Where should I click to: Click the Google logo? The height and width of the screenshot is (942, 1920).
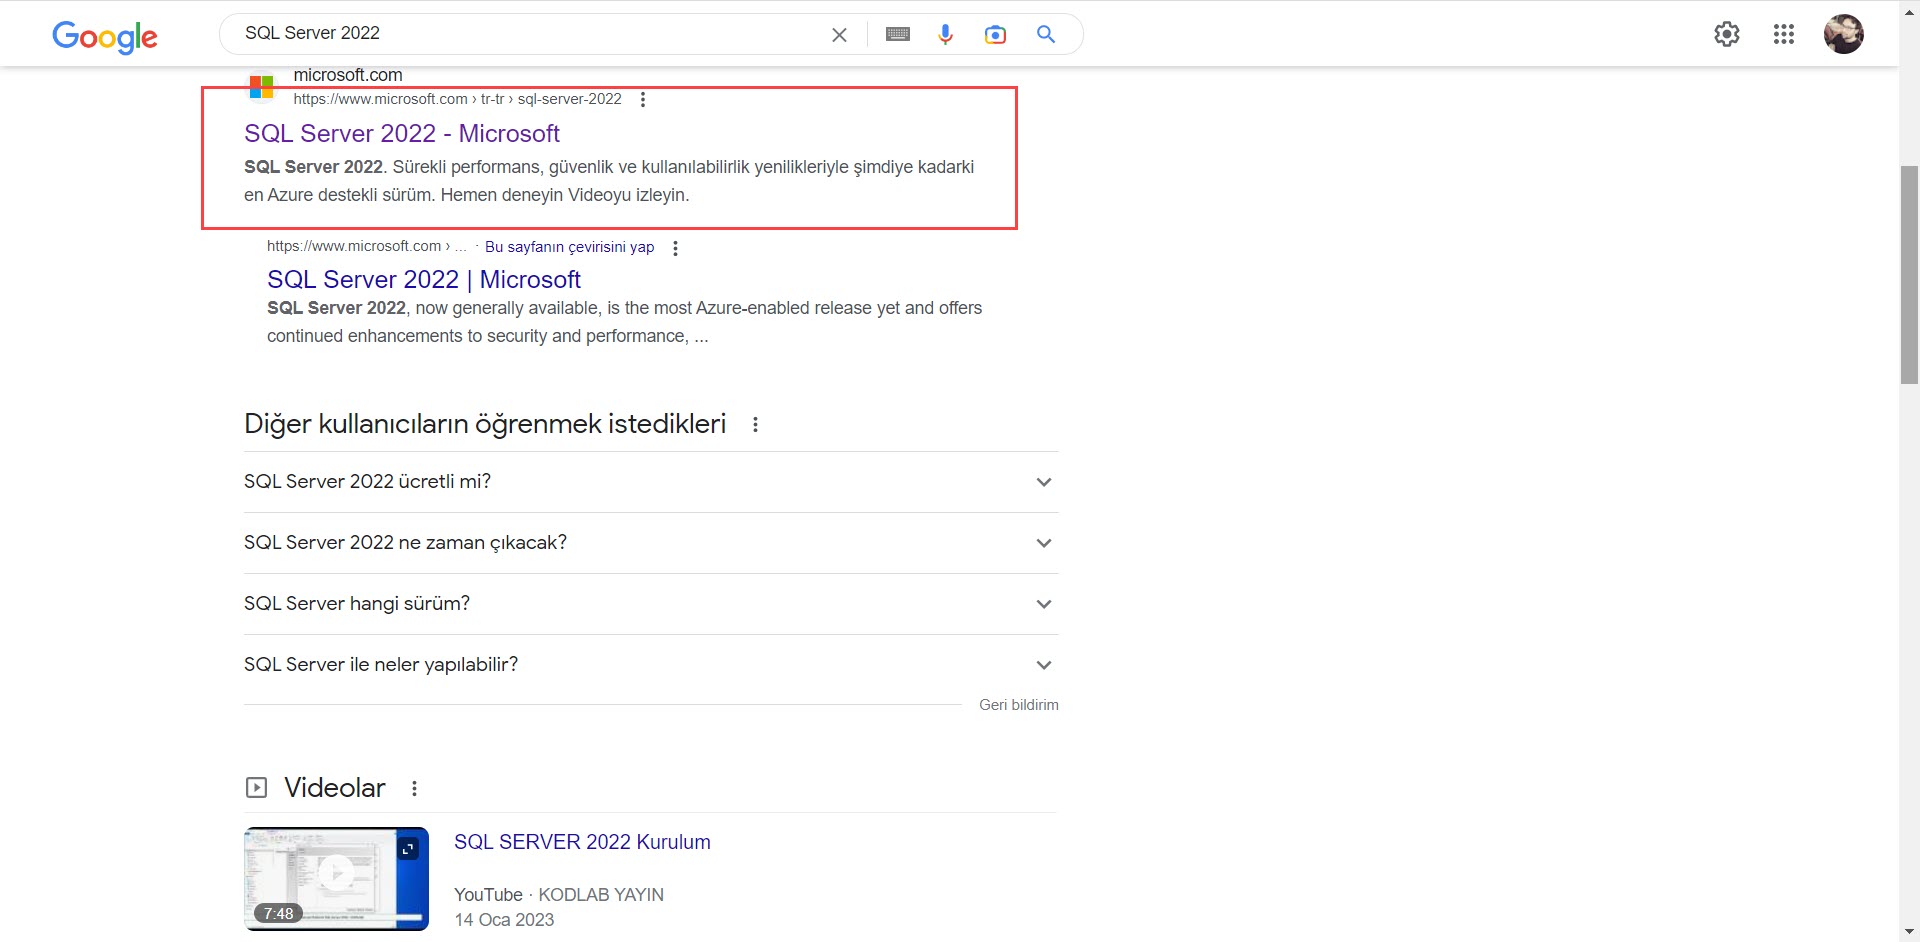click(x=104, y=37)
